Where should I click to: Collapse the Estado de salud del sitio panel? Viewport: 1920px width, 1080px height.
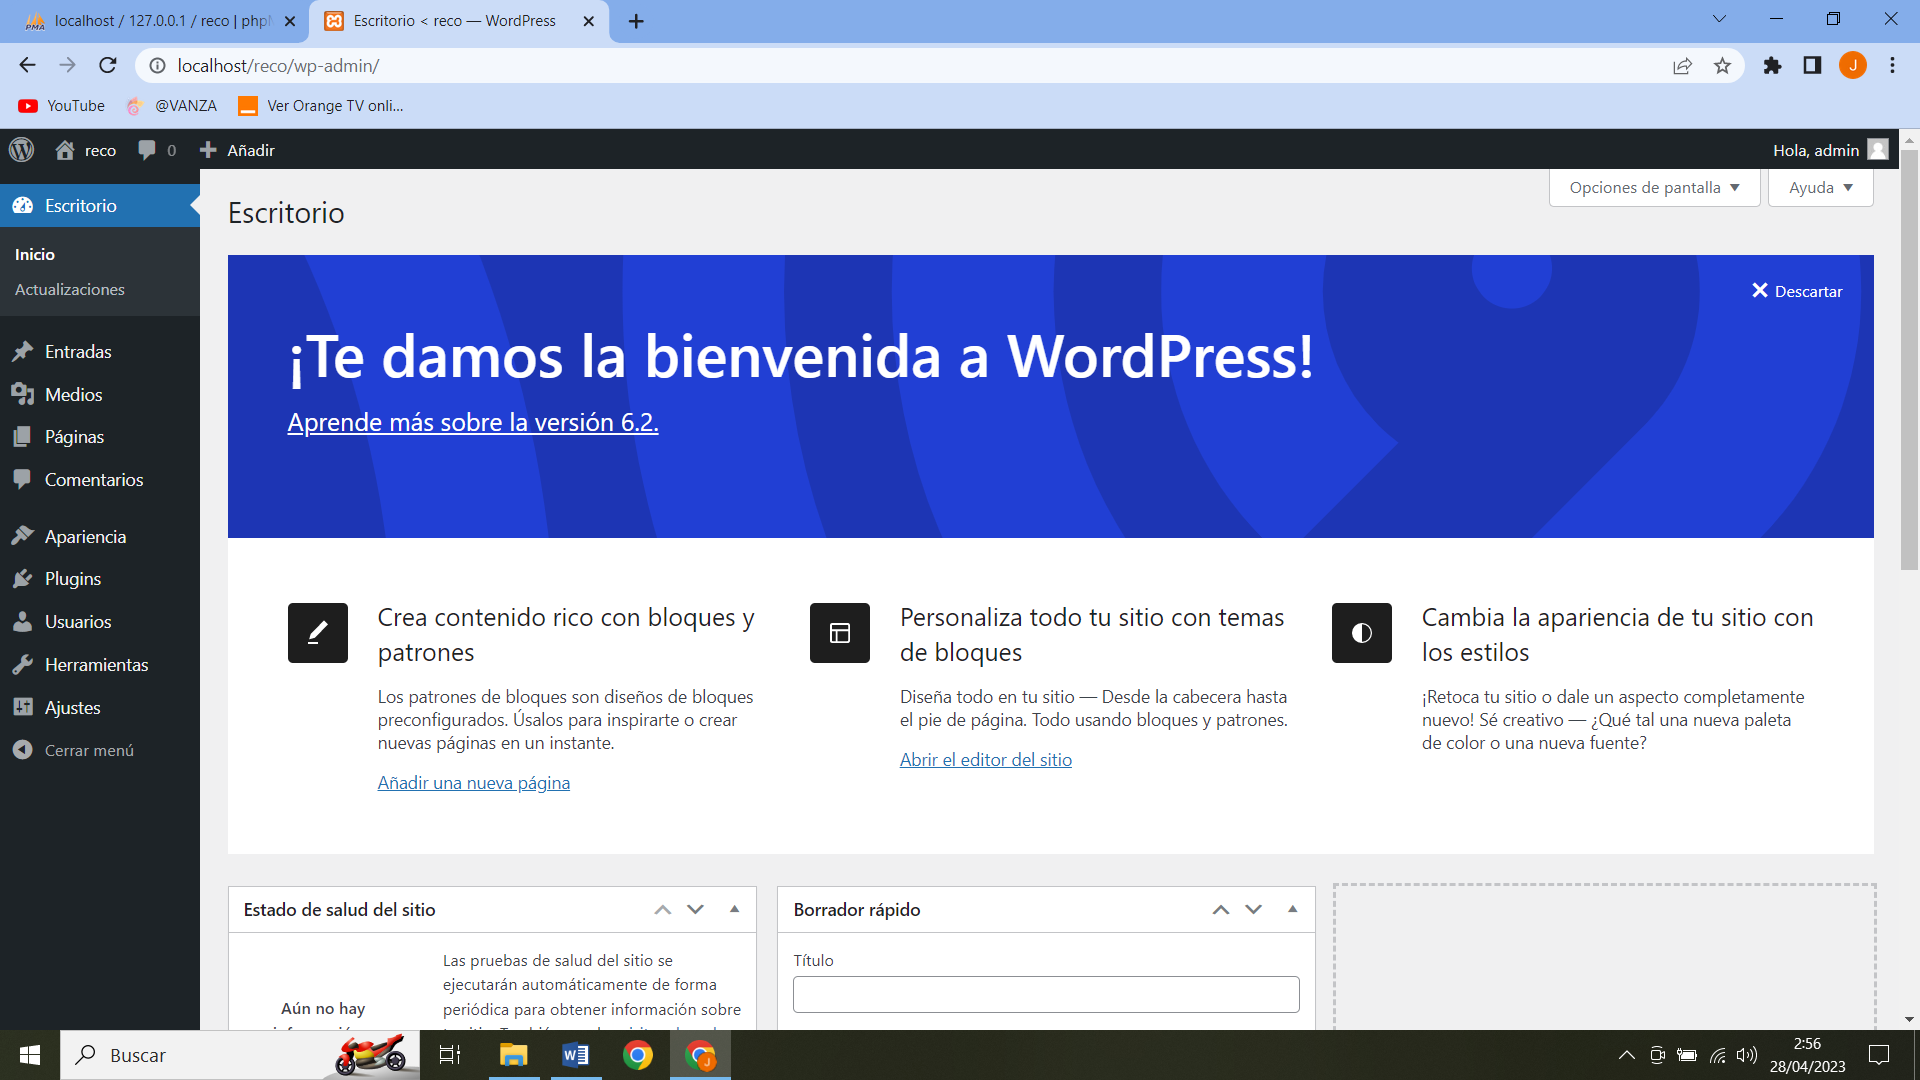point(735,909)
